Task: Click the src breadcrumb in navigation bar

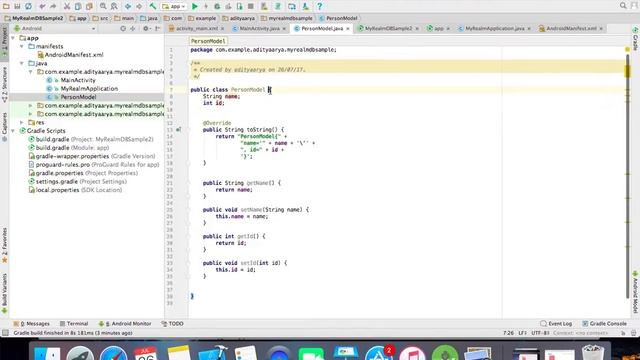Action: (x=100, y=18)
